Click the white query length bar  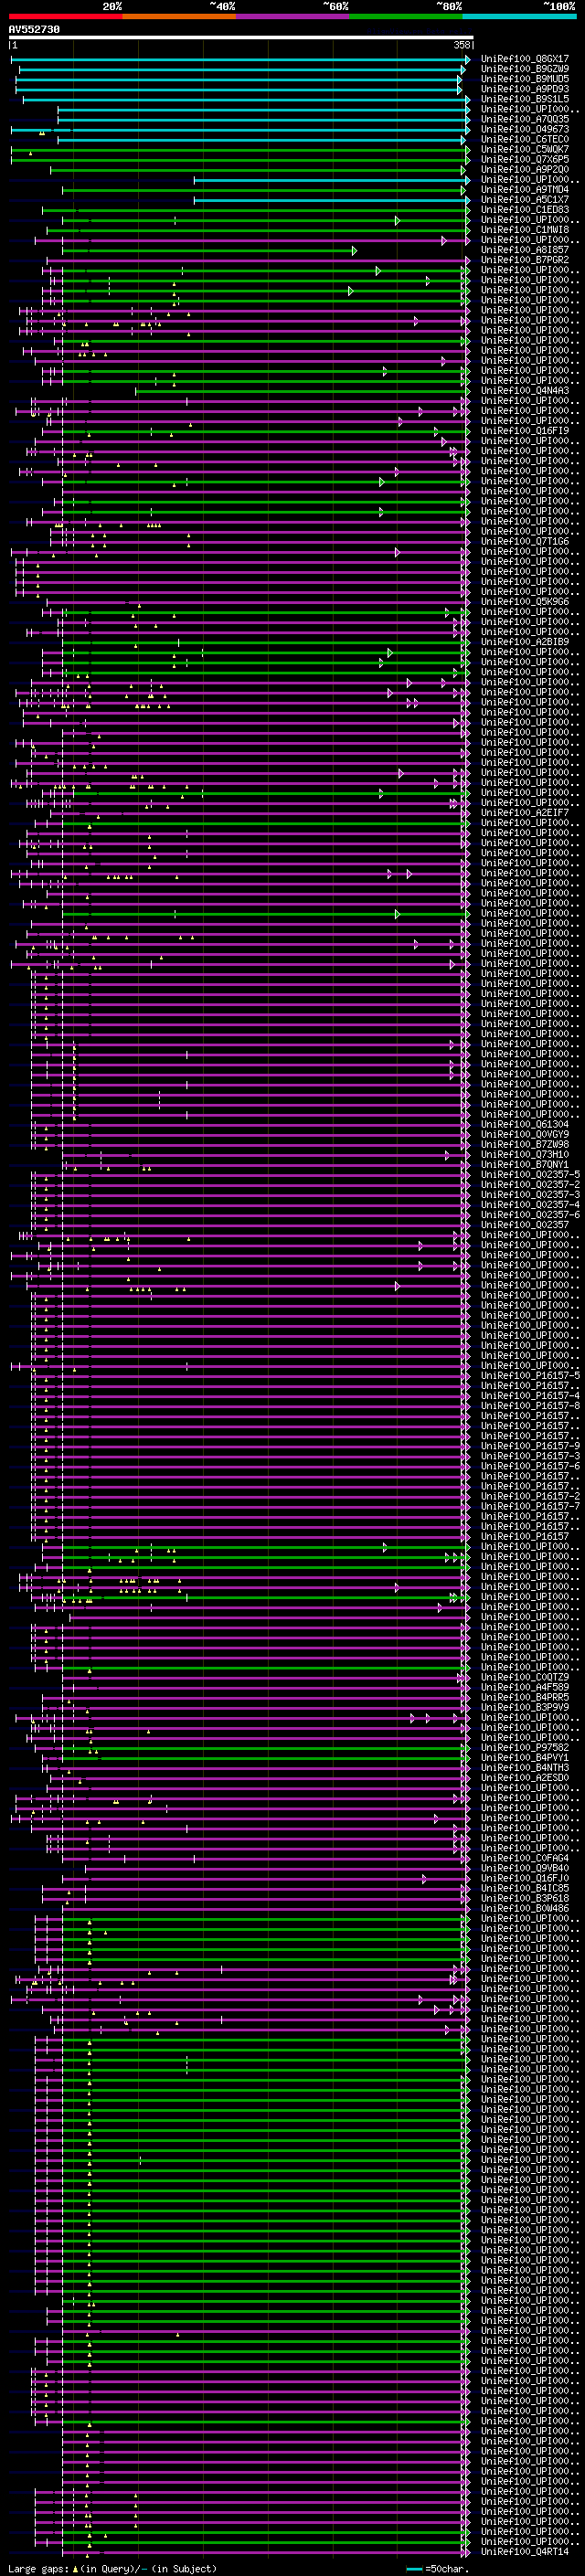pos(241,38)
